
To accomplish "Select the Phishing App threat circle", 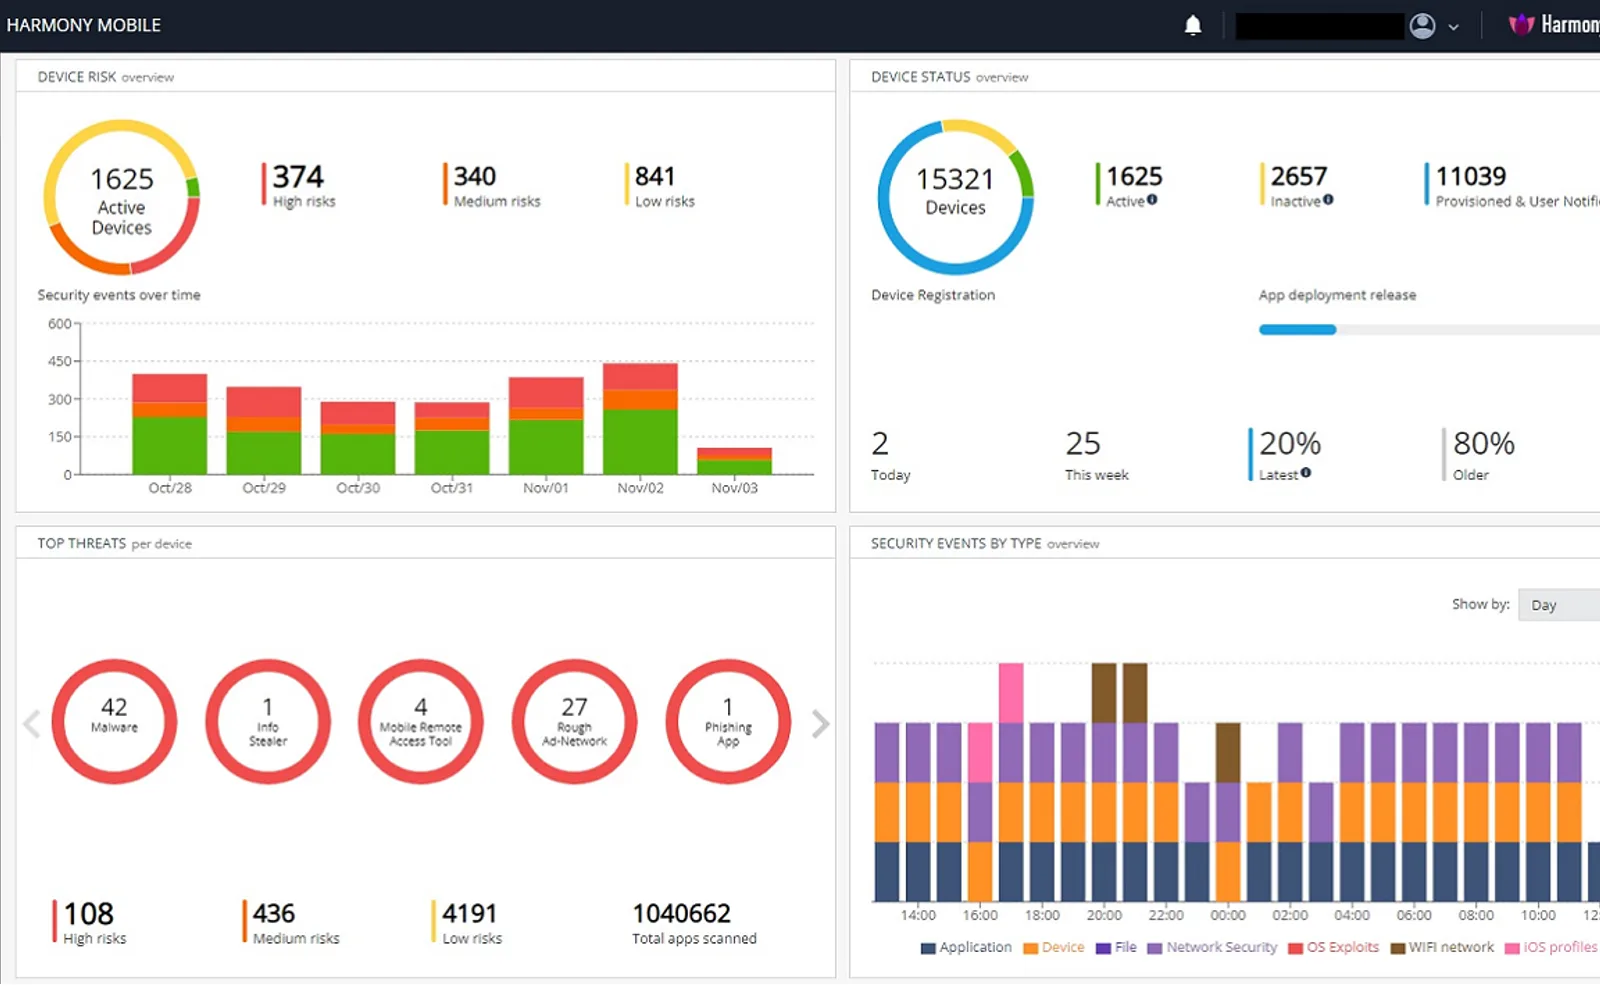I will pyautogui.click(x=728, y=721).
